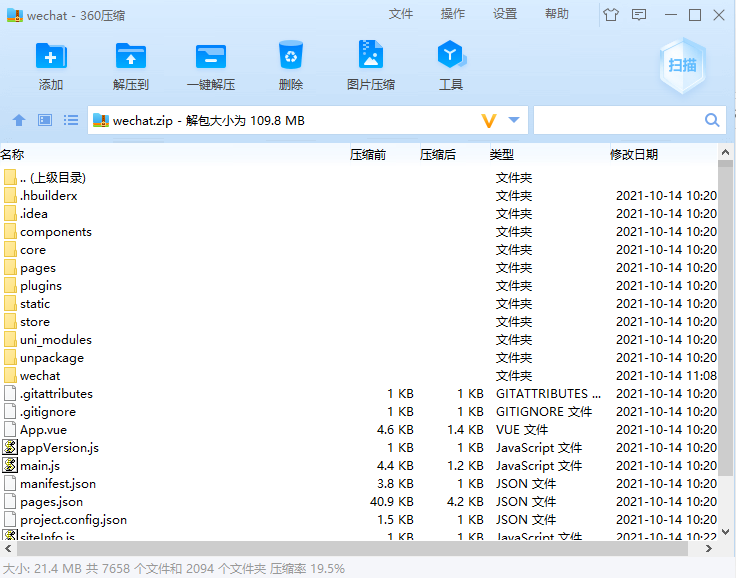Select the store folder row

[x=359, y=322]
